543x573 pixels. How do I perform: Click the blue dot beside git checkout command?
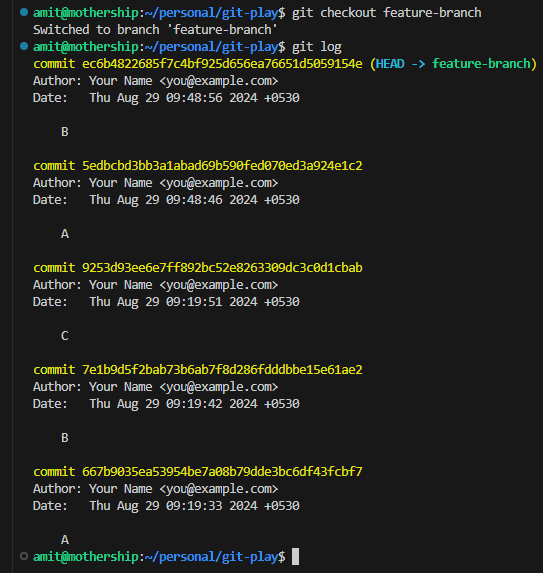(x=24, y=12)
